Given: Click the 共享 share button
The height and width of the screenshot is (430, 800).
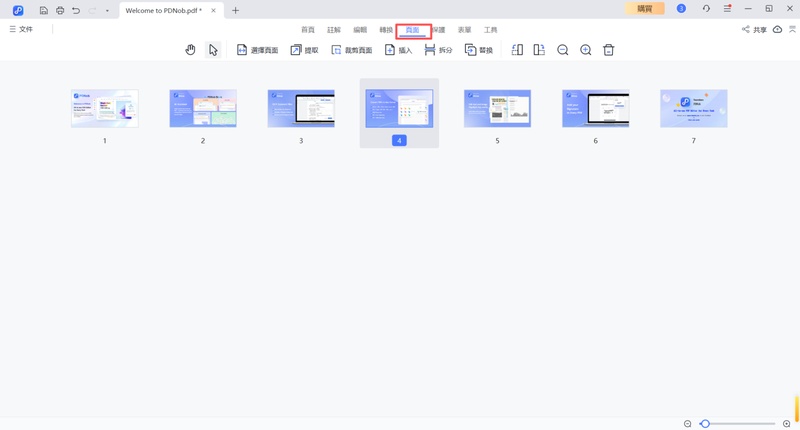Looking at the screenshot, I should (754, 30).
